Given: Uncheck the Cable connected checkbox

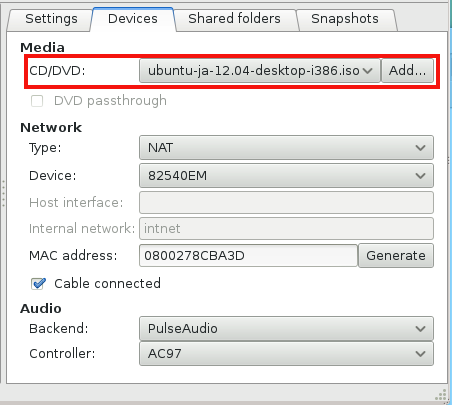Looking at the screenshot, I should pos(38,284).
